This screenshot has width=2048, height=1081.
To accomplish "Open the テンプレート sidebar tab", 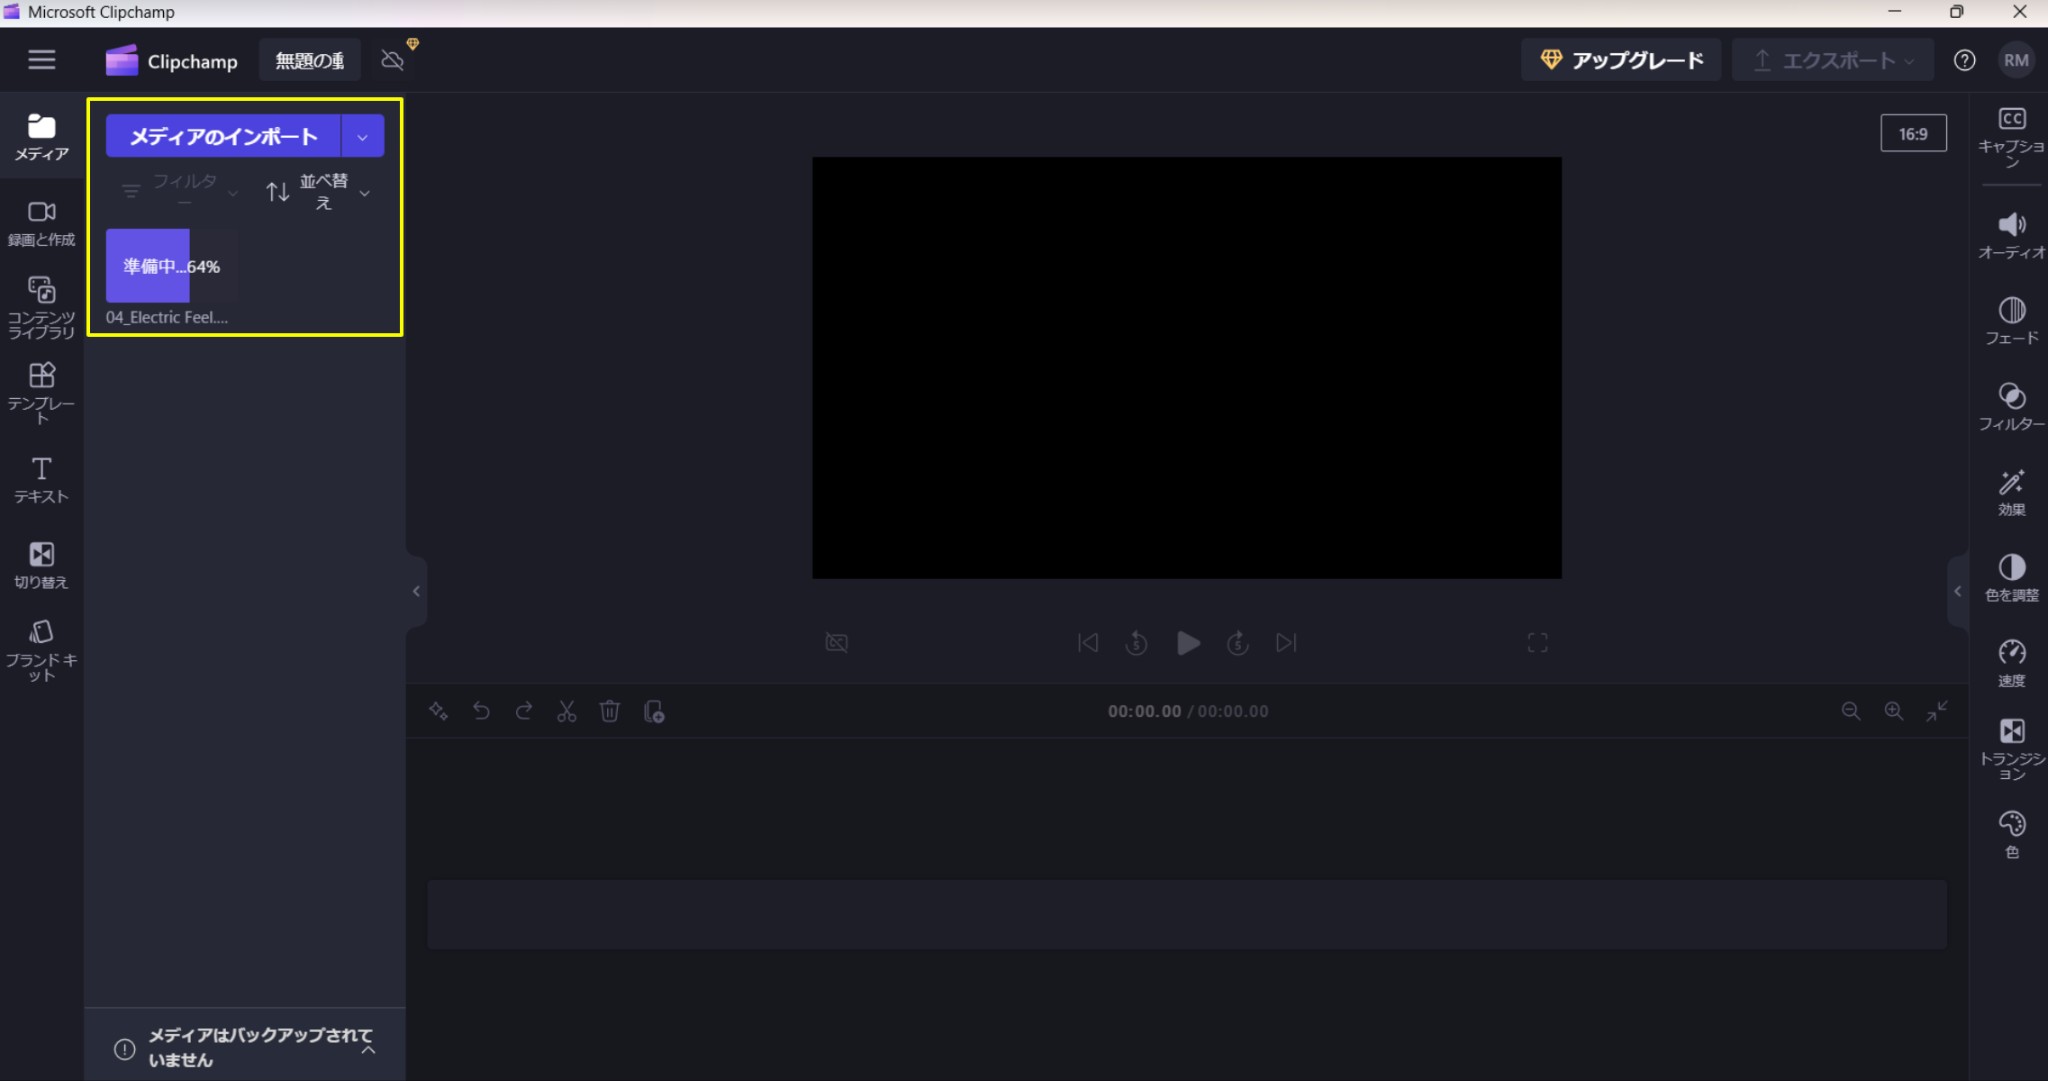I will pyautogui.click(x=42, y=393).
